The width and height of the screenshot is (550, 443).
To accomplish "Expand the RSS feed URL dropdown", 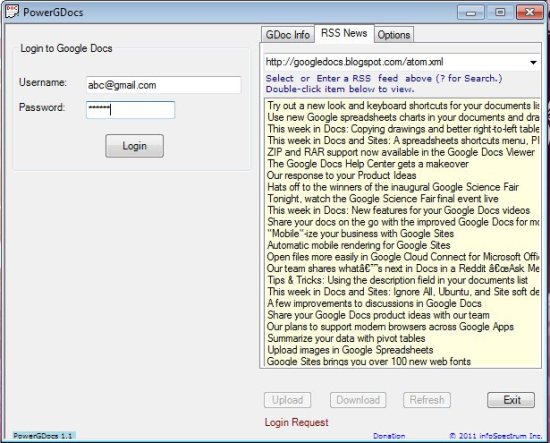I will coord(533,62).
